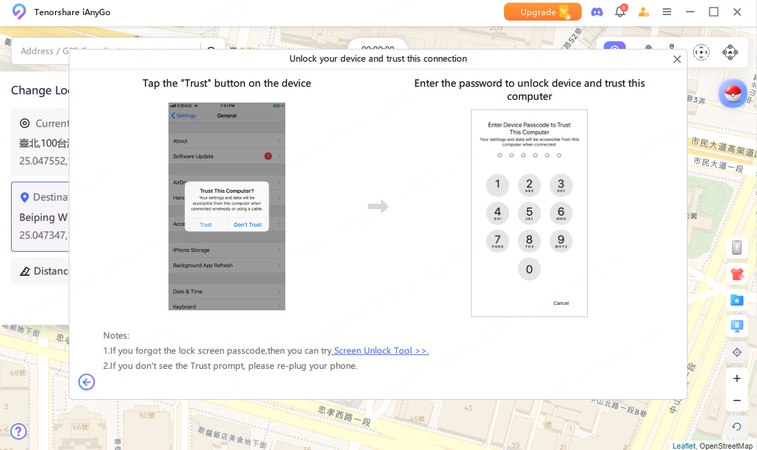Open the favorites folder star icon
Image resolution: width=757 pixels, height=450 pixels.
pos(737,300)
